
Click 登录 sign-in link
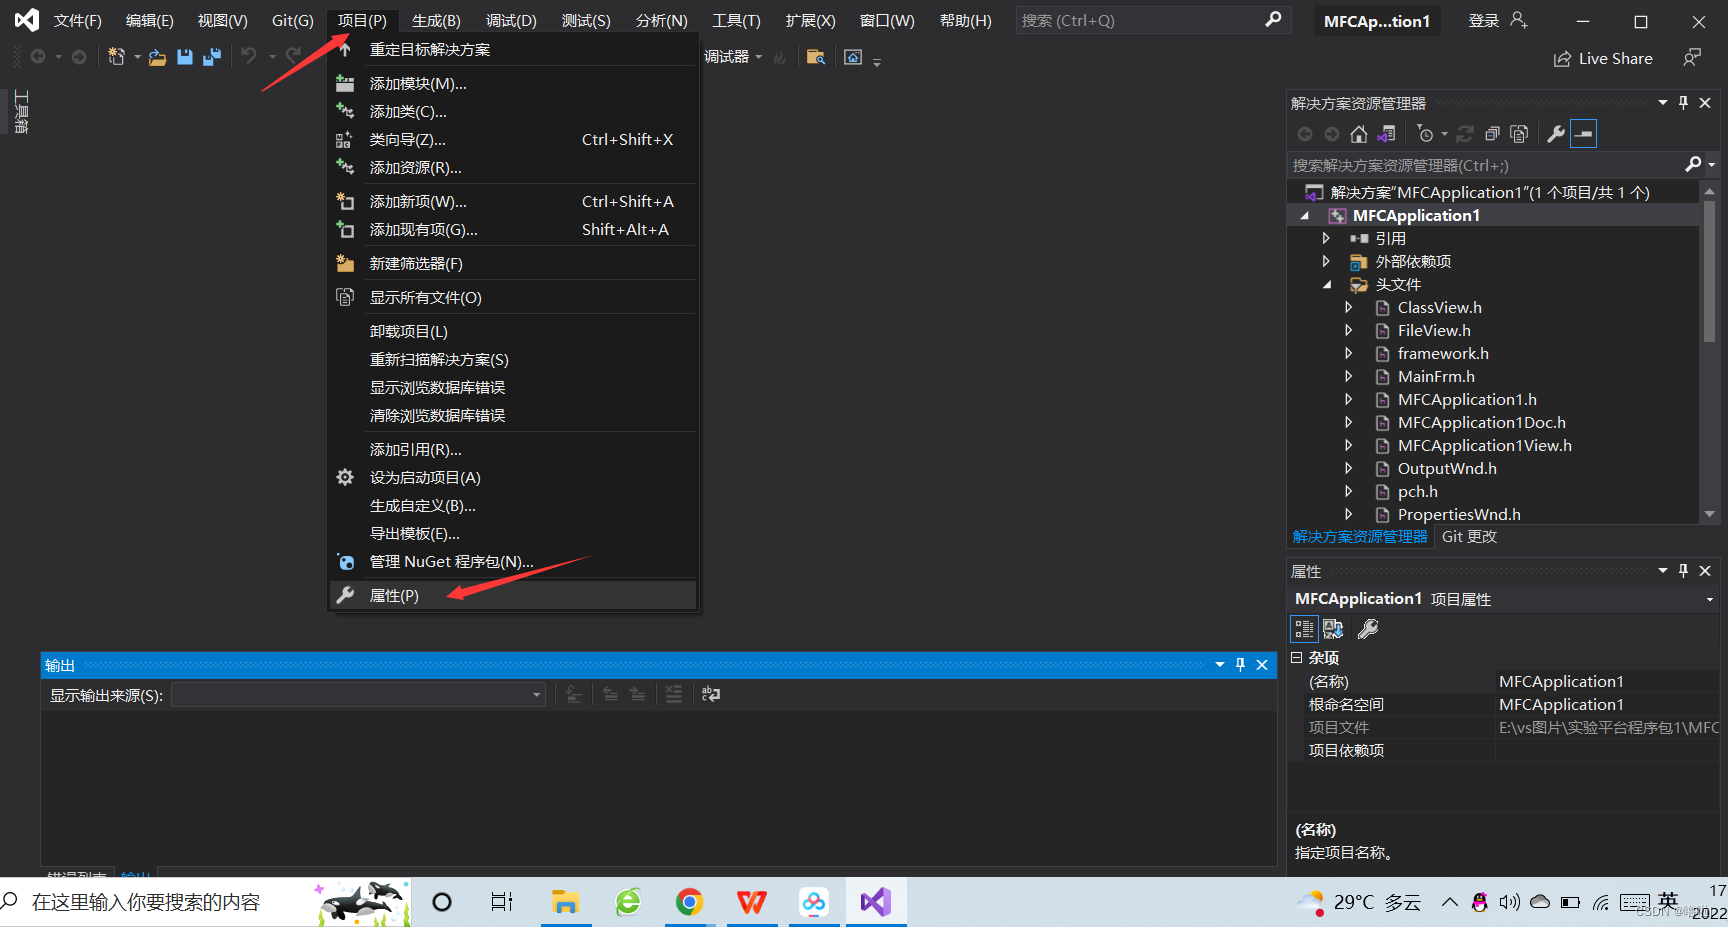click(1483, 20)
